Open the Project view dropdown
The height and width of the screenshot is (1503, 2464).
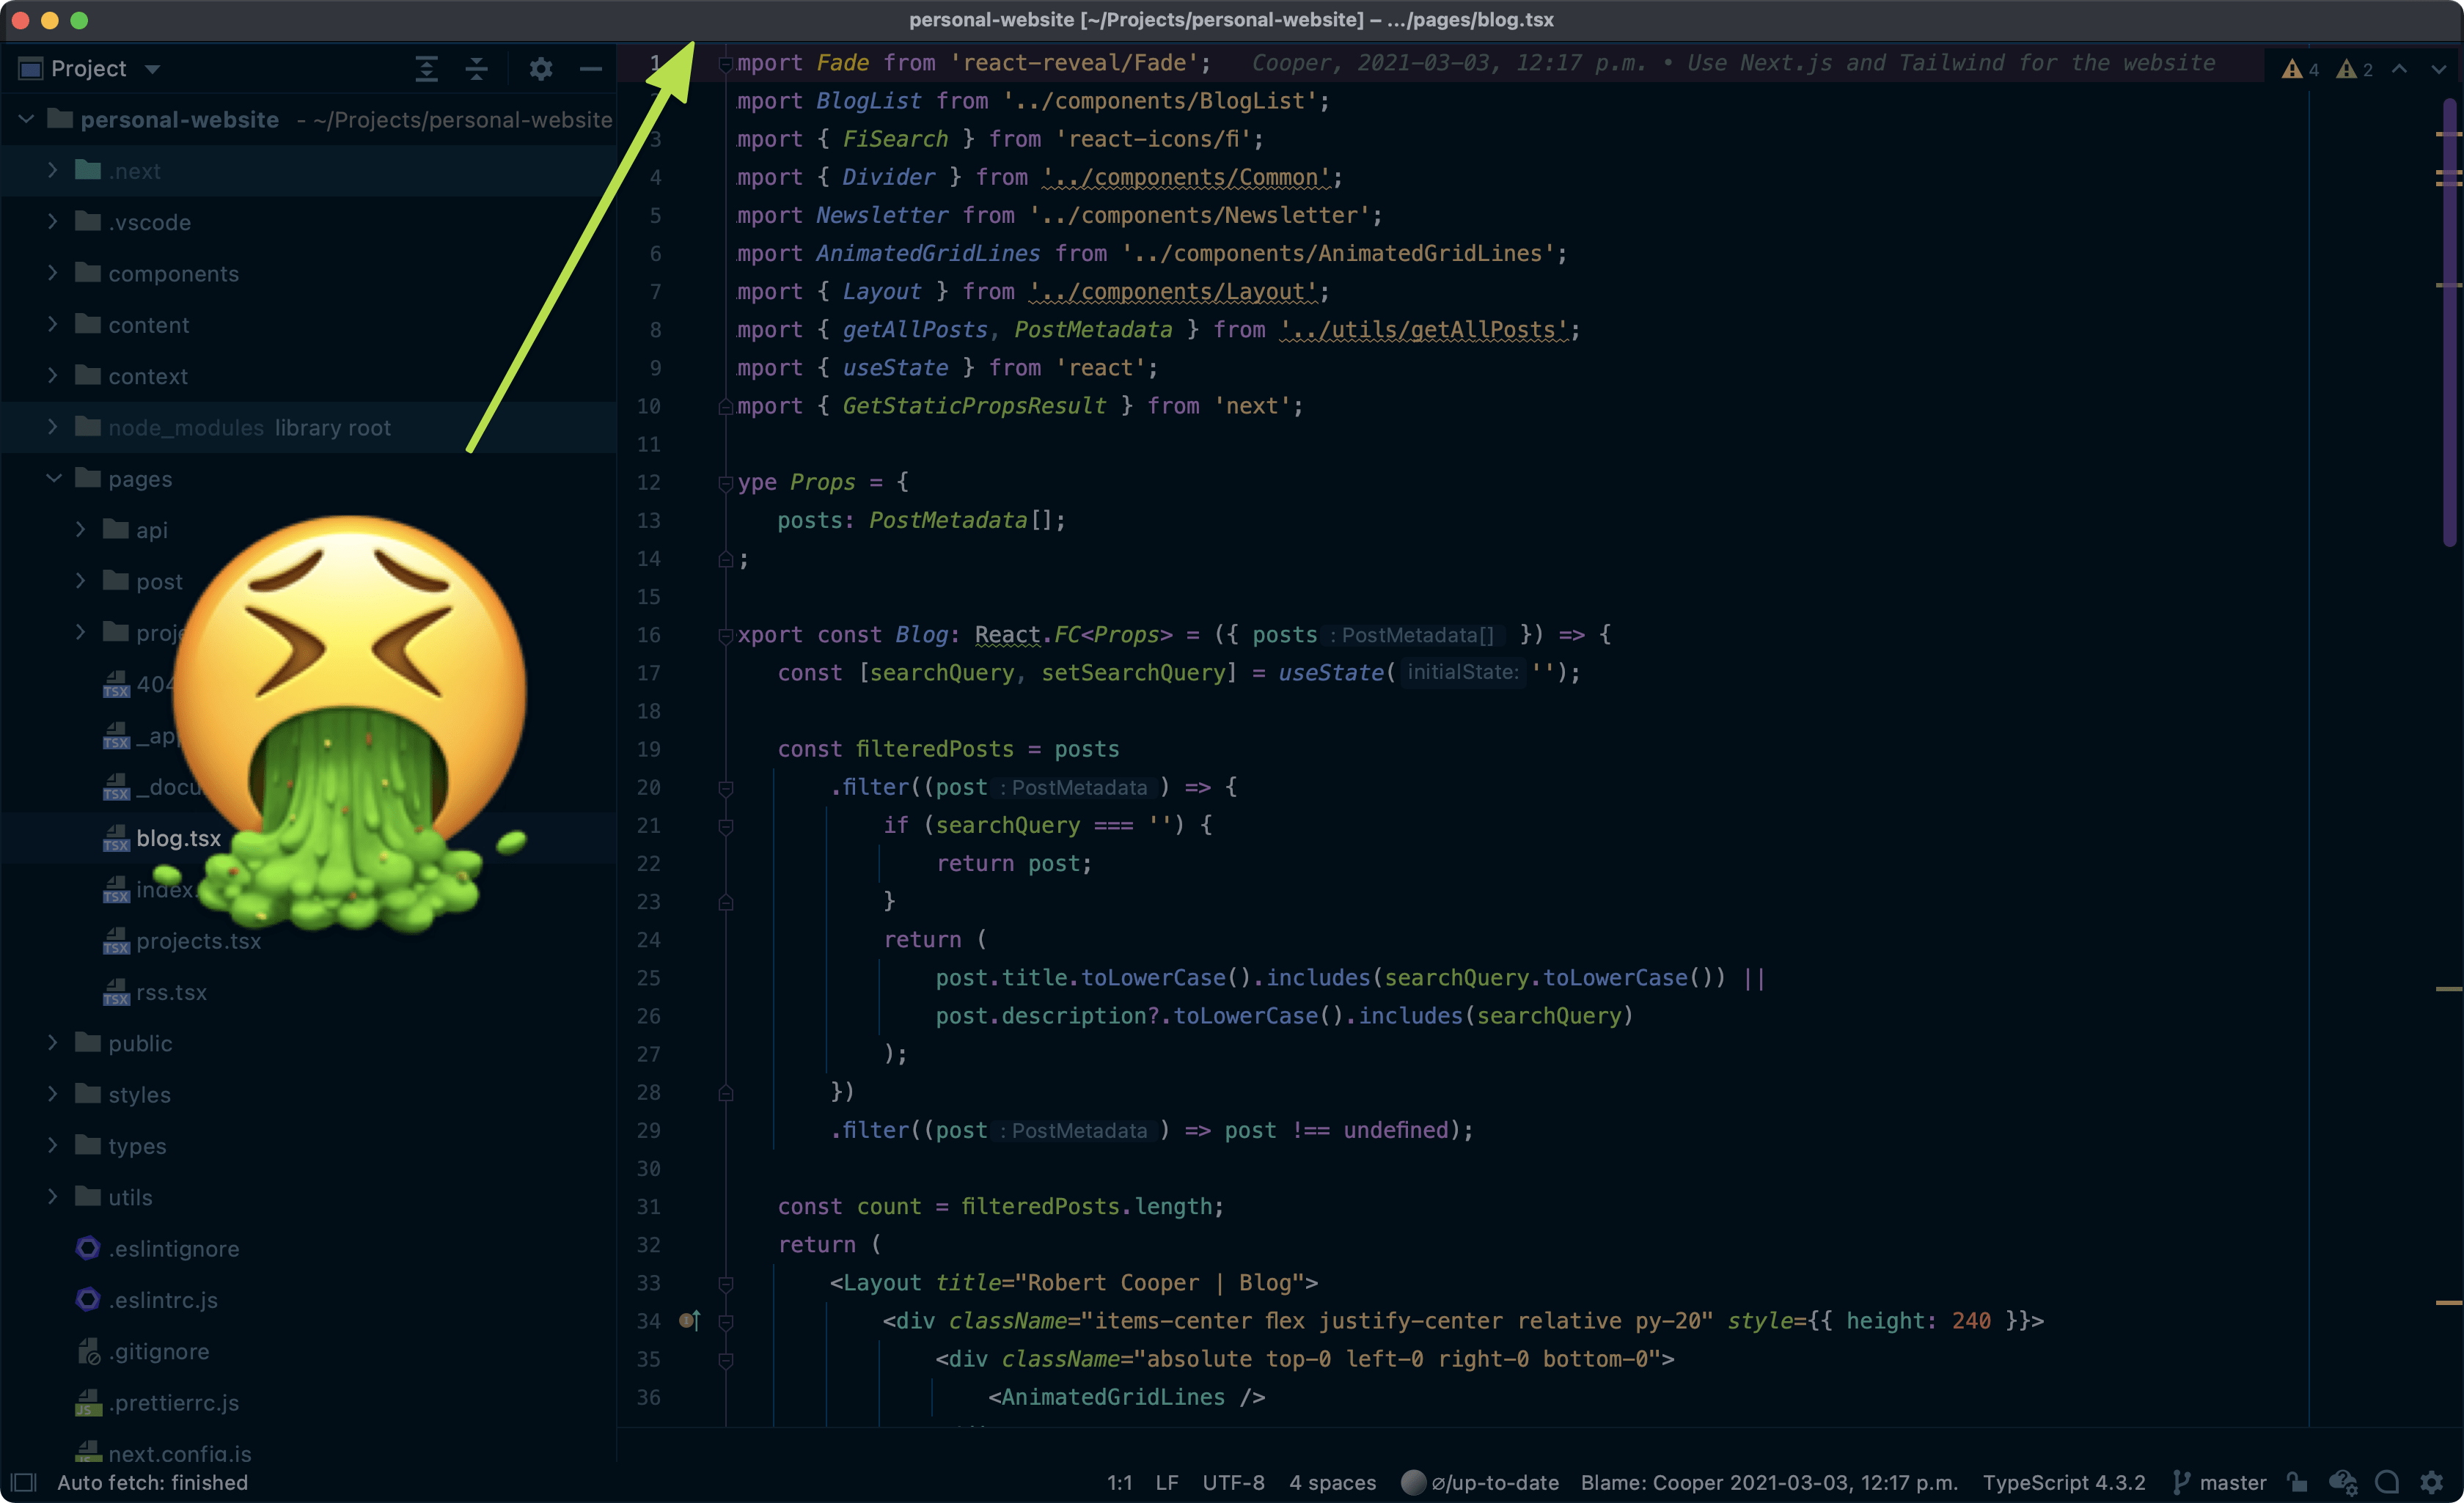click(x=152, y=69)
